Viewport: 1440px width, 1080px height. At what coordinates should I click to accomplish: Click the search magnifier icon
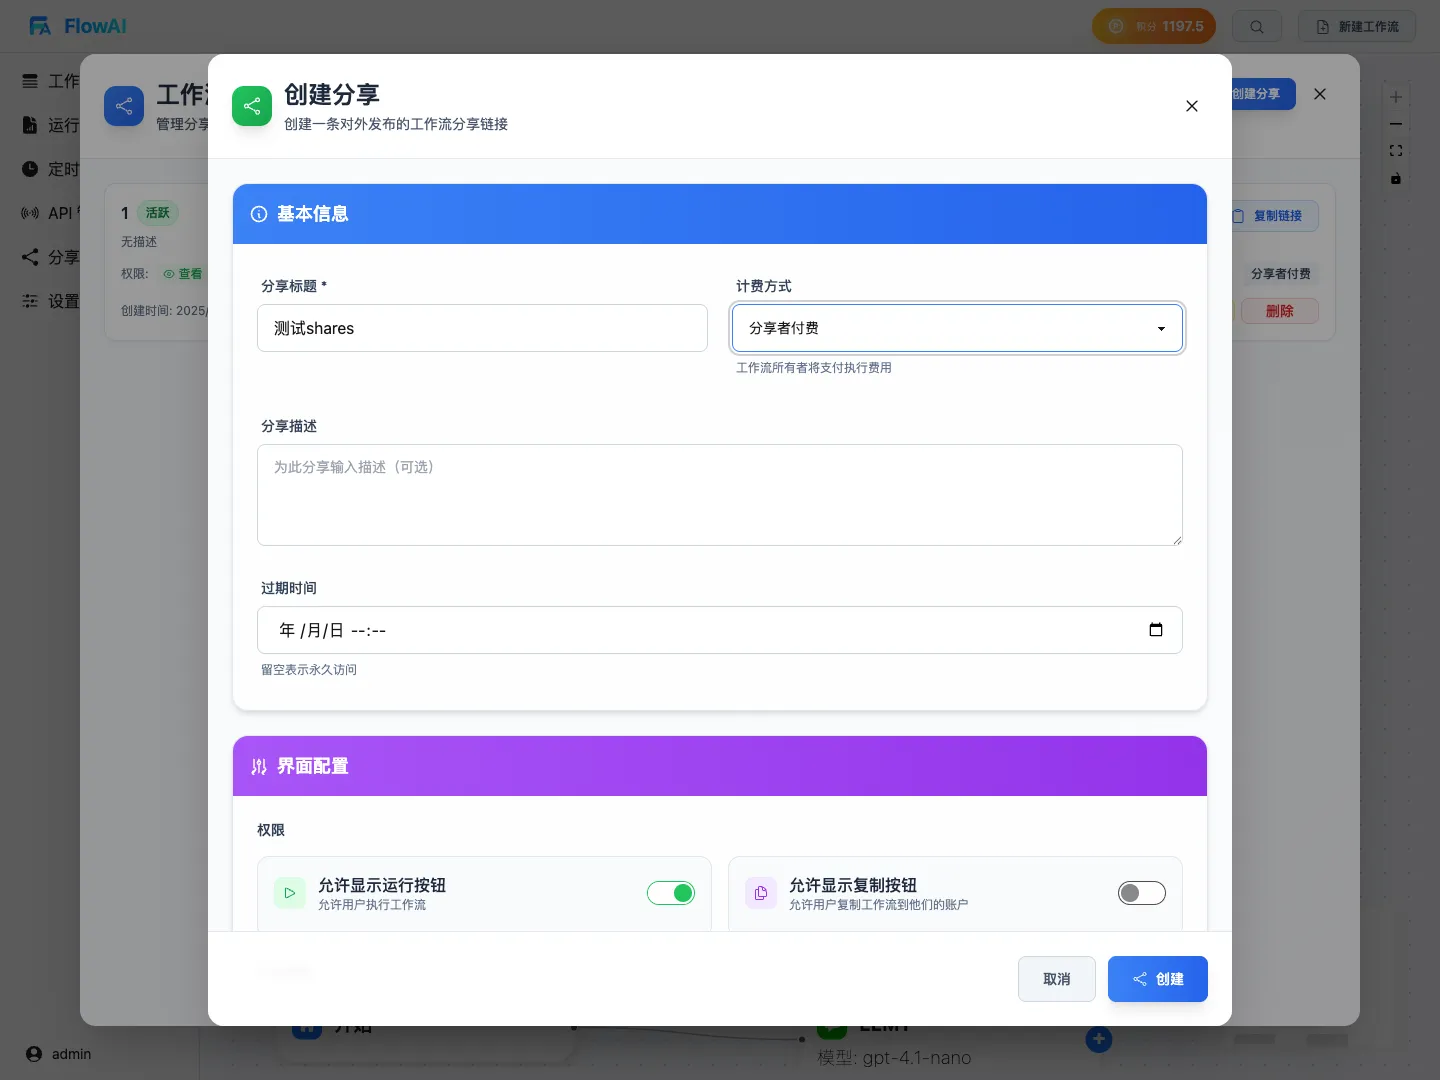point(1257,26)
